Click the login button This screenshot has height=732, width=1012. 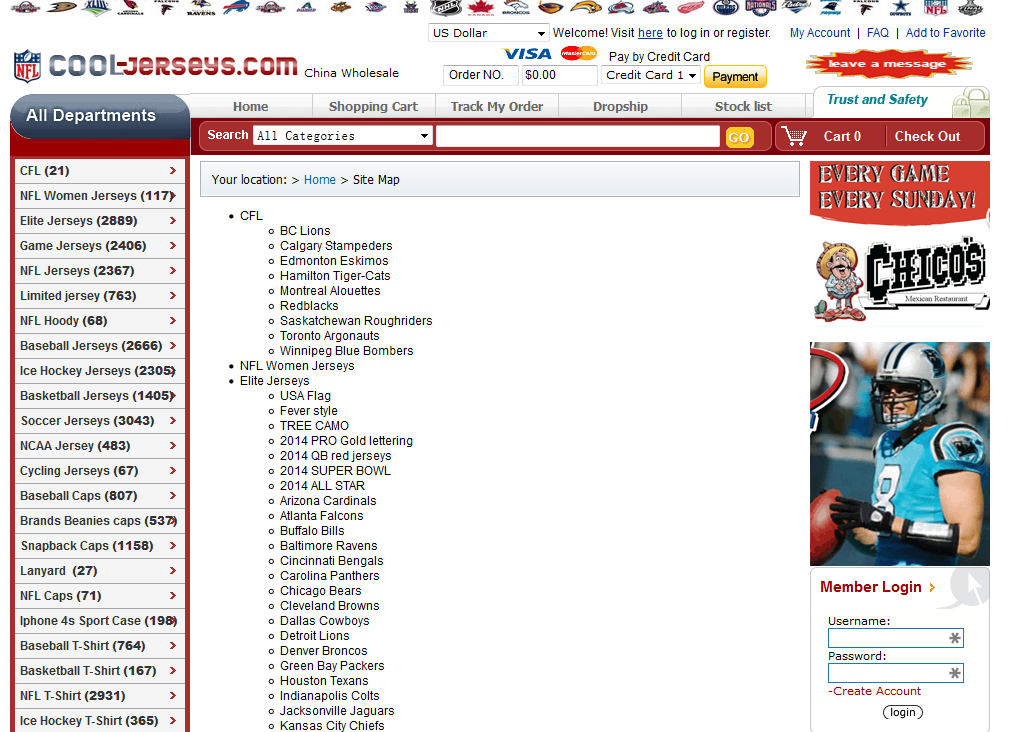tap(902, 712)
